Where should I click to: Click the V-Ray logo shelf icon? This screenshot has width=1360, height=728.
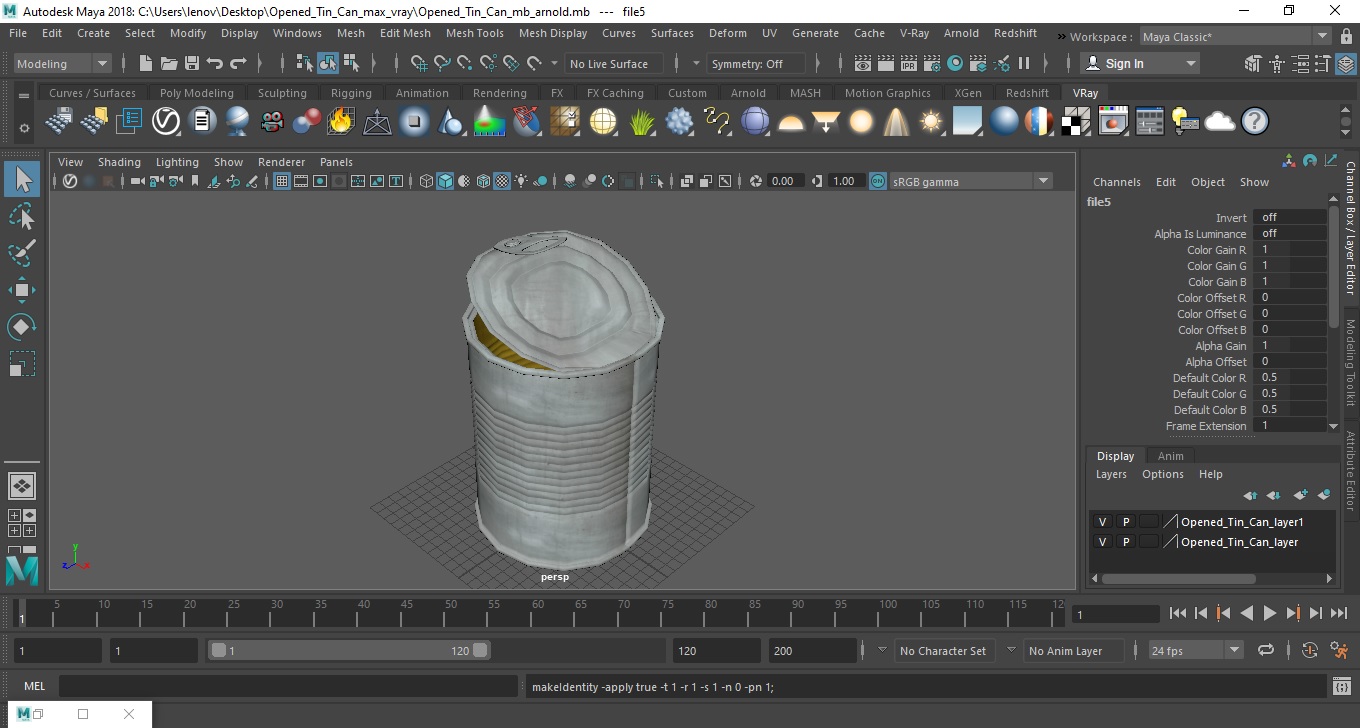[165, 122]
